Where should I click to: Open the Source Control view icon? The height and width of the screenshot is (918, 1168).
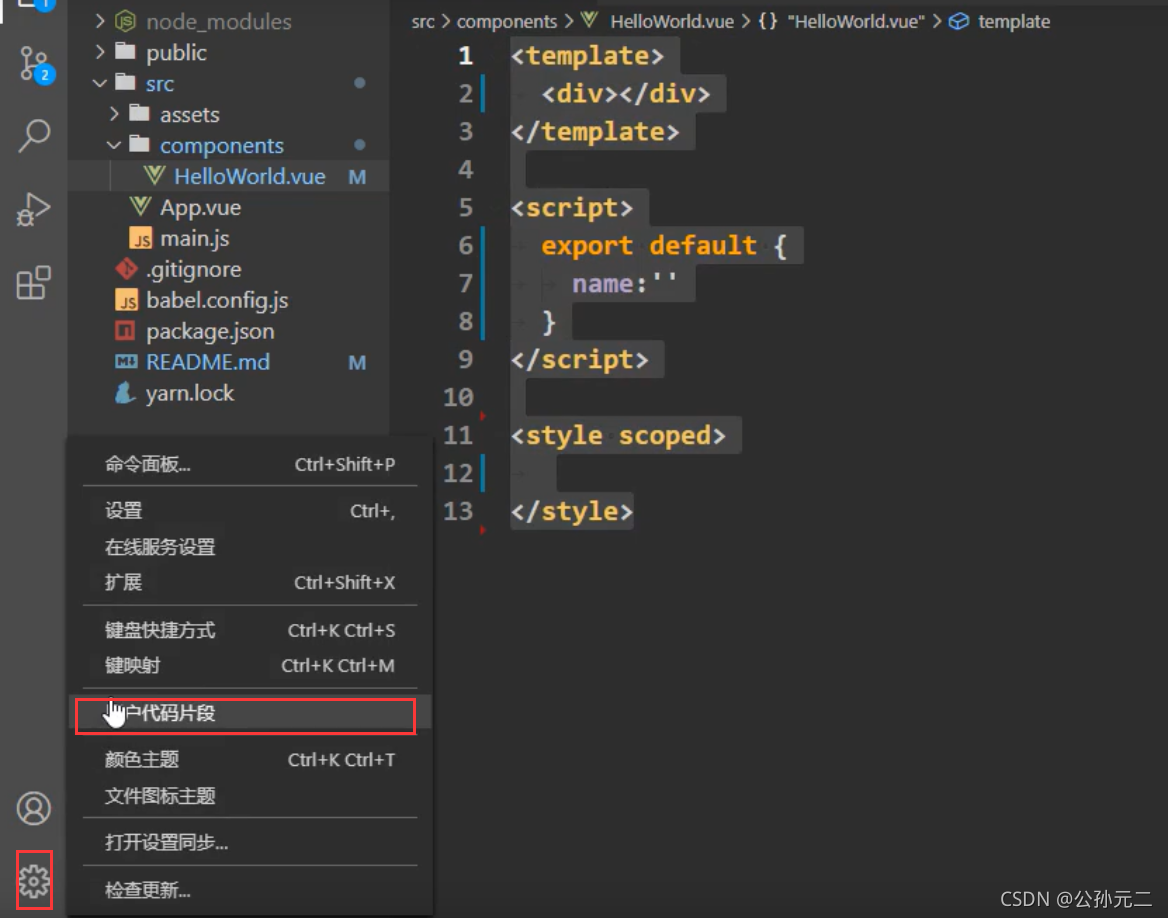tap(35, 64)
